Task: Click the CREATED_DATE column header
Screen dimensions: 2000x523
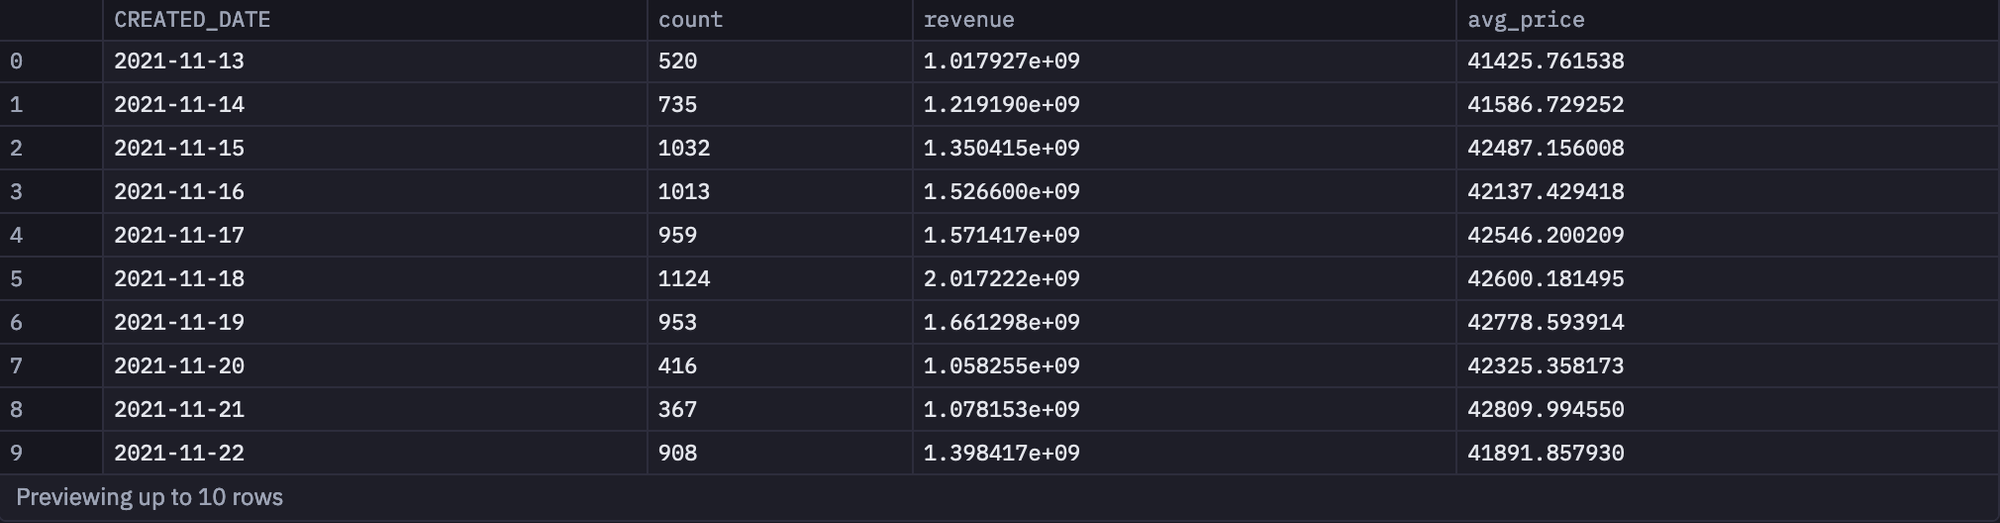Action: (x=192, y=20)
